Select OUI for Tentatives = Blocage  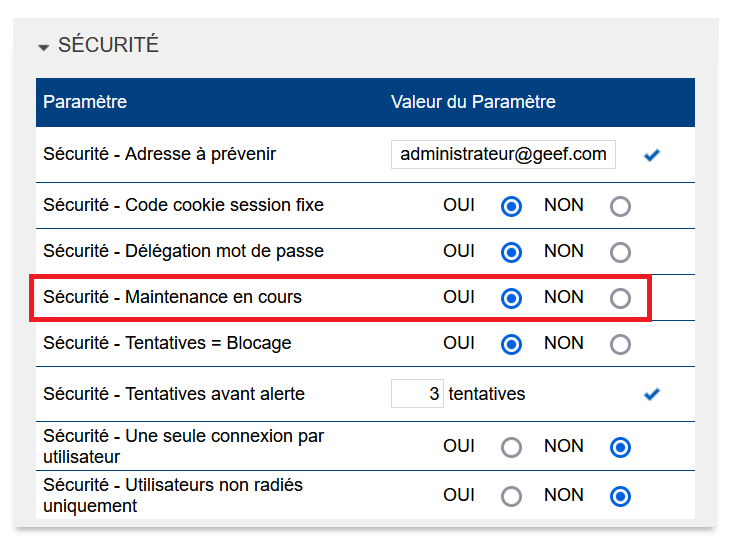point(512,344)
